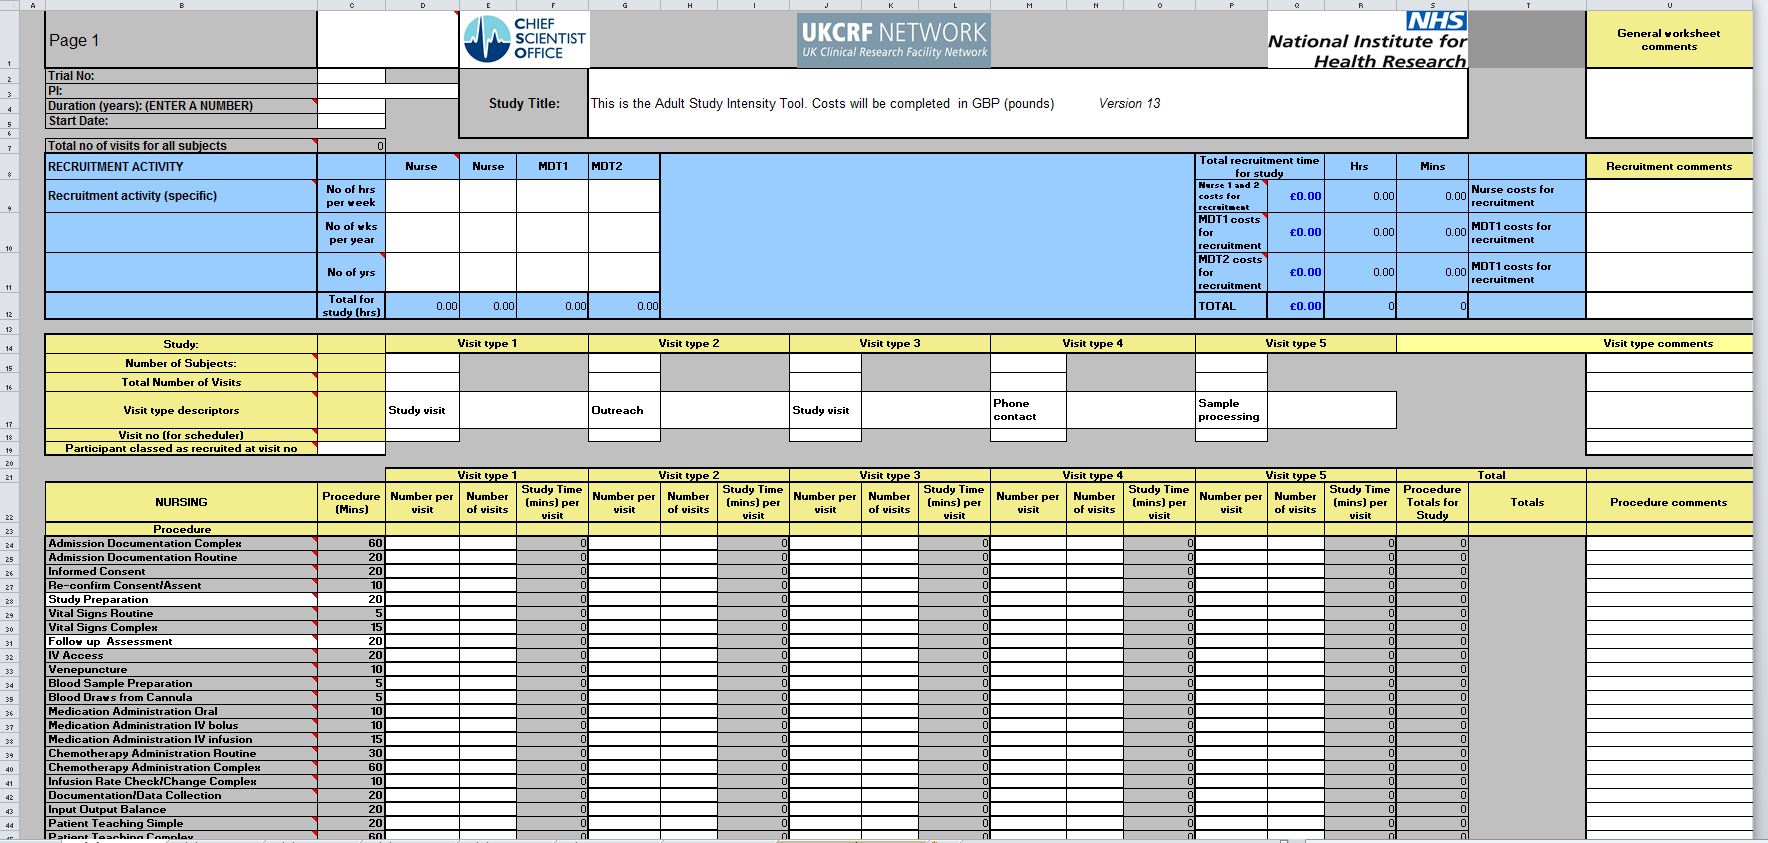The width and height of the screenshot is (1768, 843).
Task: Click the "Nurse costs for recruitment" cell
Action: (x=1527, y=196)
